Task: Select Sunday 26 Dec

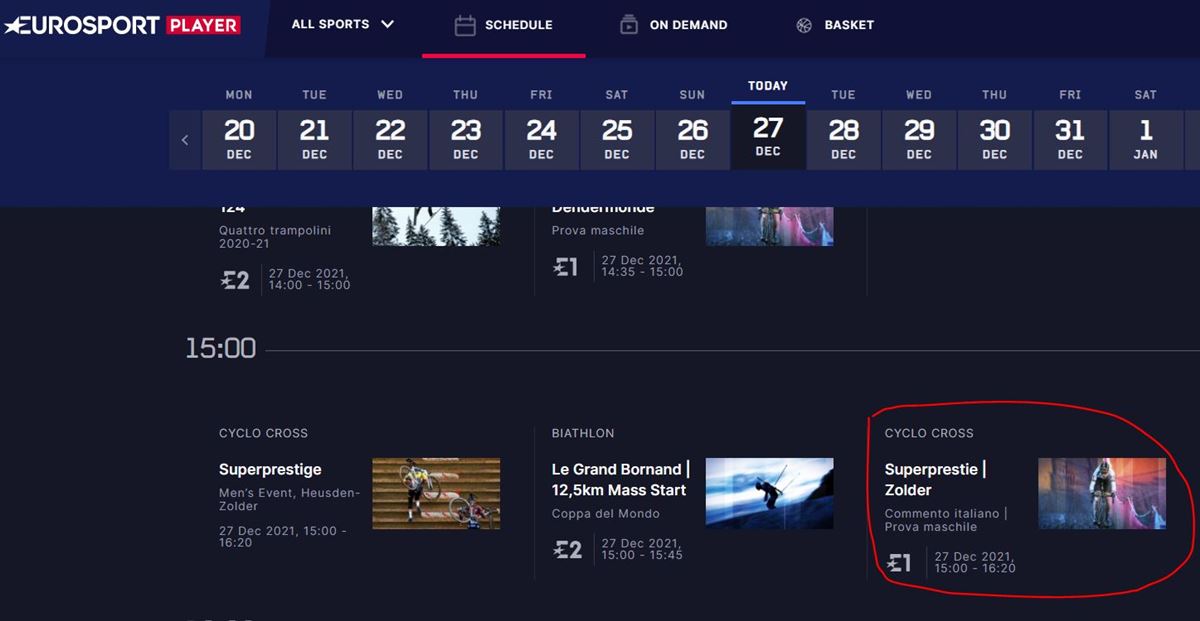Action: [x=692, y=140]
